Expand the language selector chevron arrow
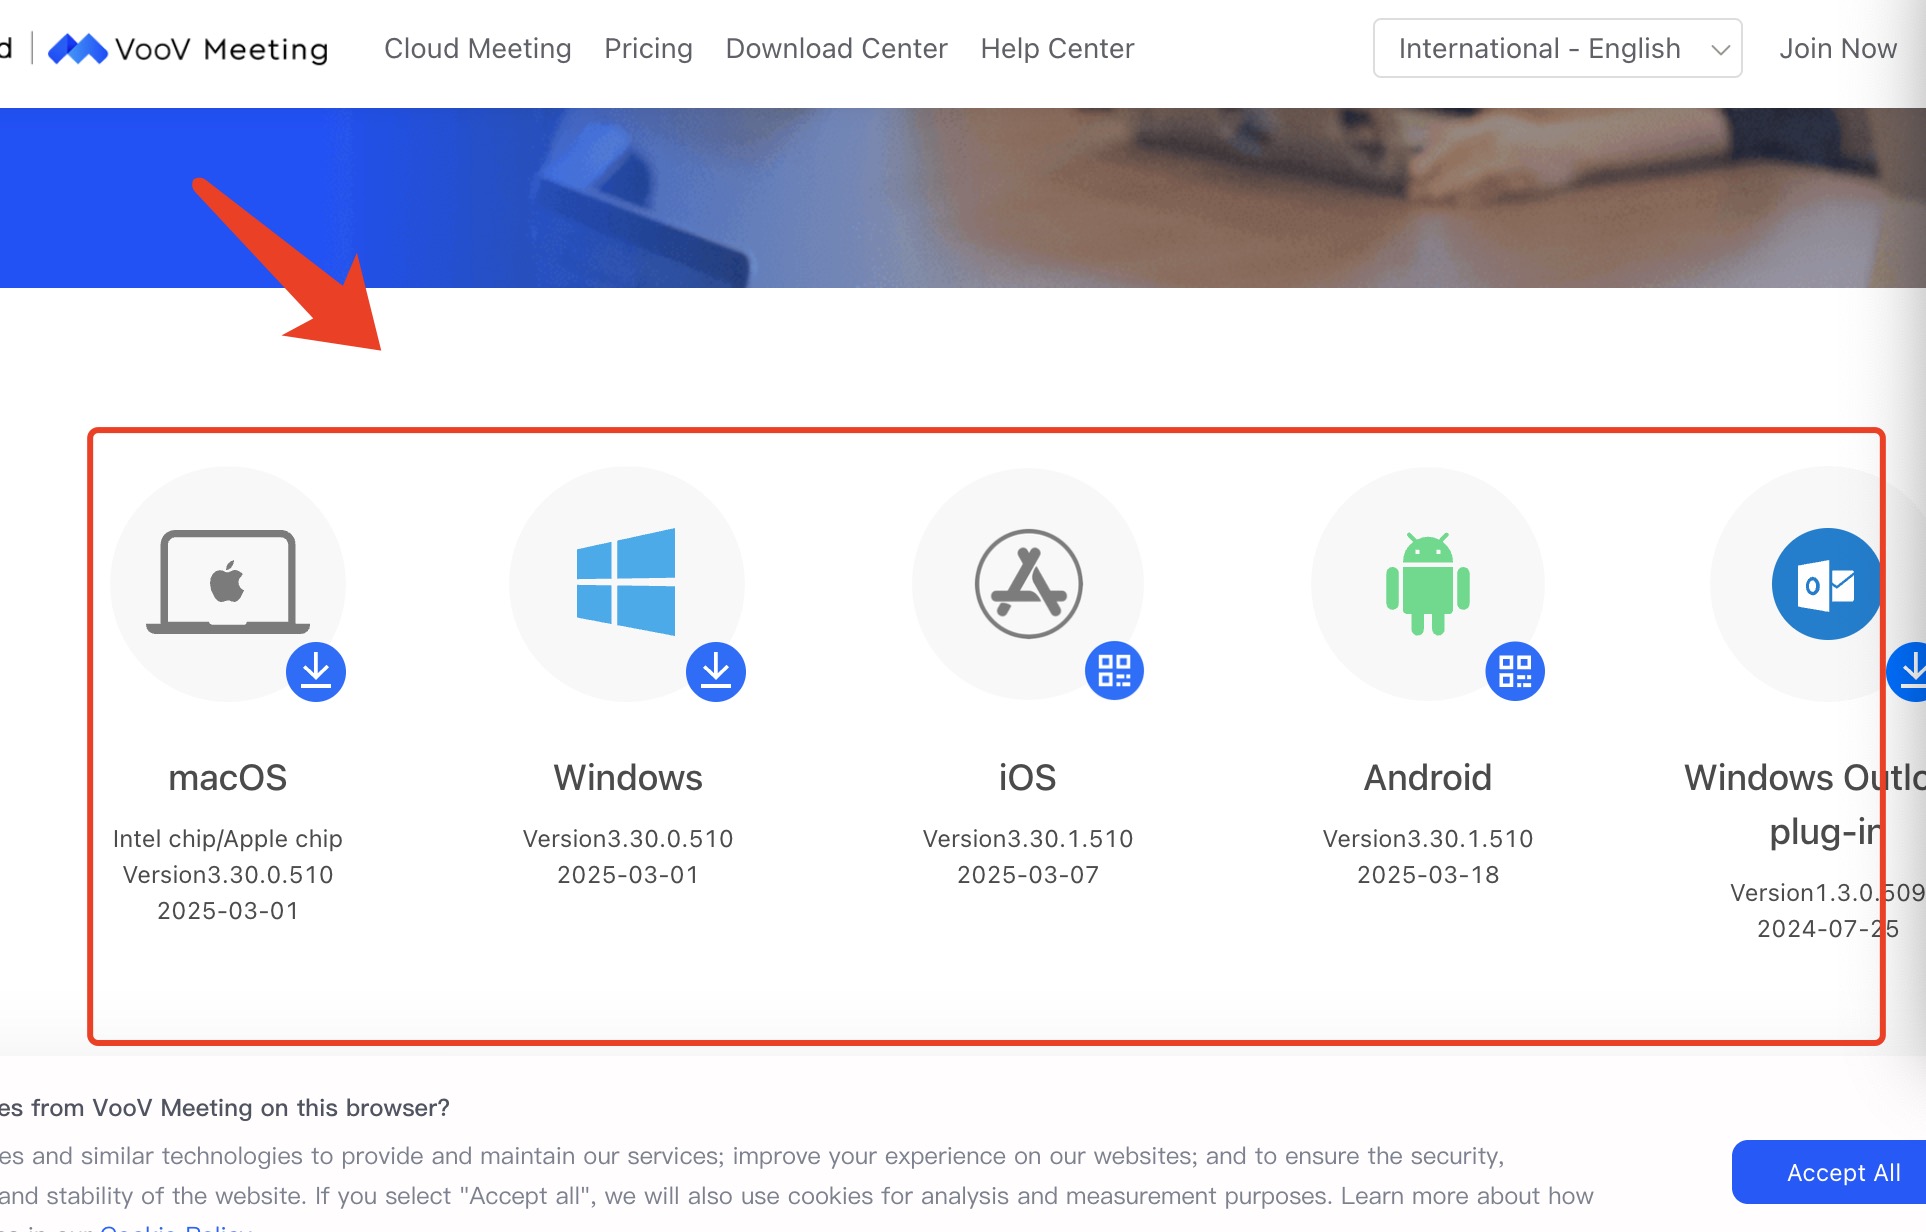Image resolution: width=1926 pixels, height=1232 pixels. click(x=1720, y=50)
